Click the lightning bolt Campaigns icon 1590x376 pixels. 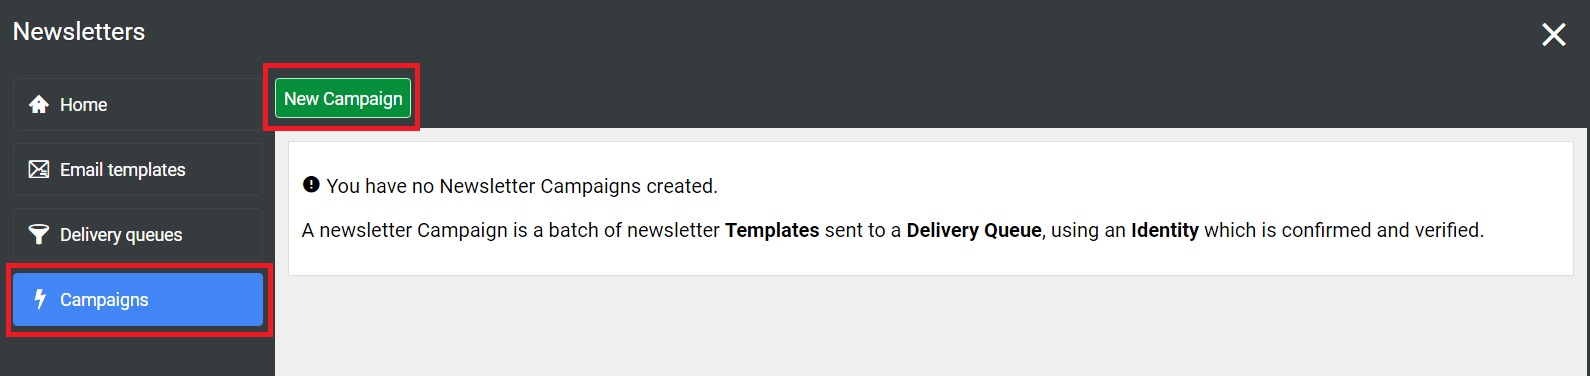coord(41,299)
